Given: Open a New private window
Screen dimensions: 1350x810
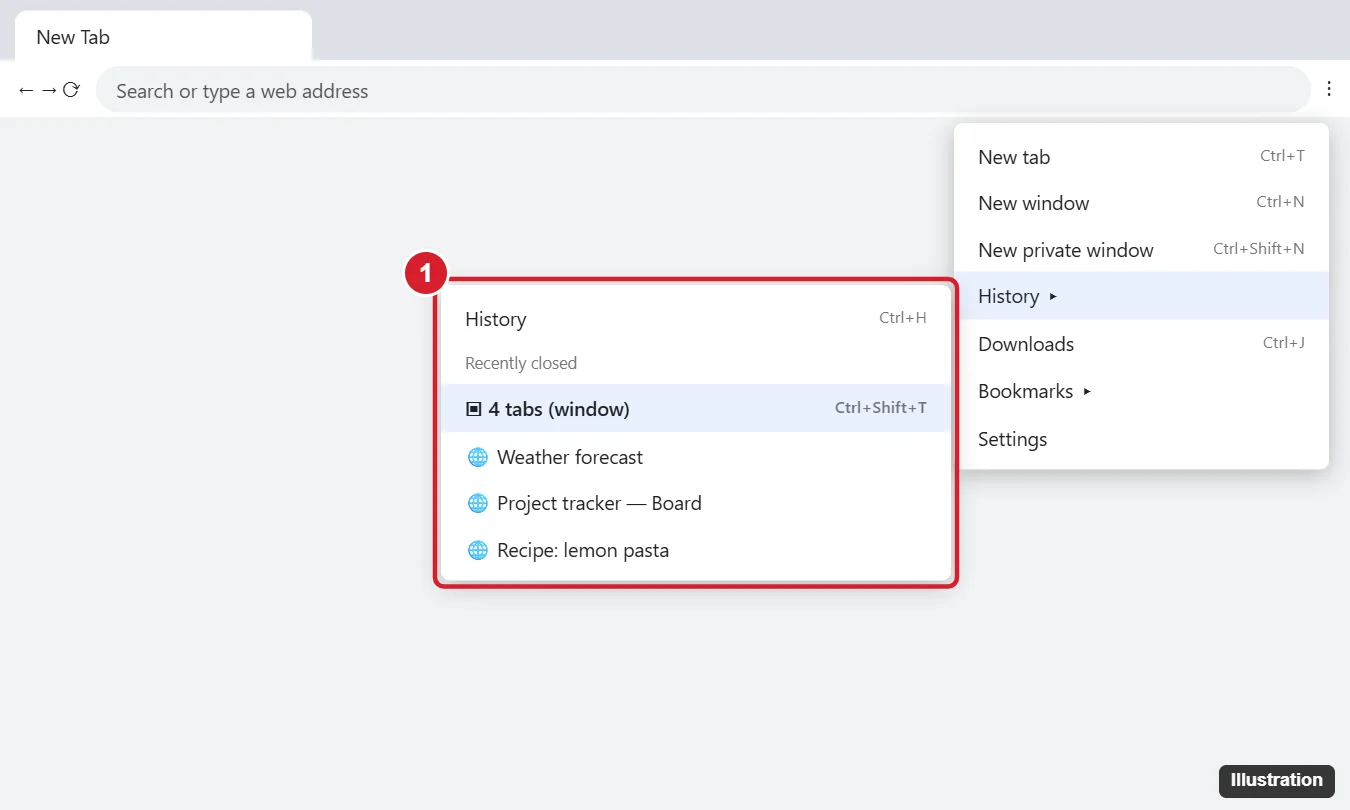Looking at the screenshot, I should click(x=1141, y=250).
